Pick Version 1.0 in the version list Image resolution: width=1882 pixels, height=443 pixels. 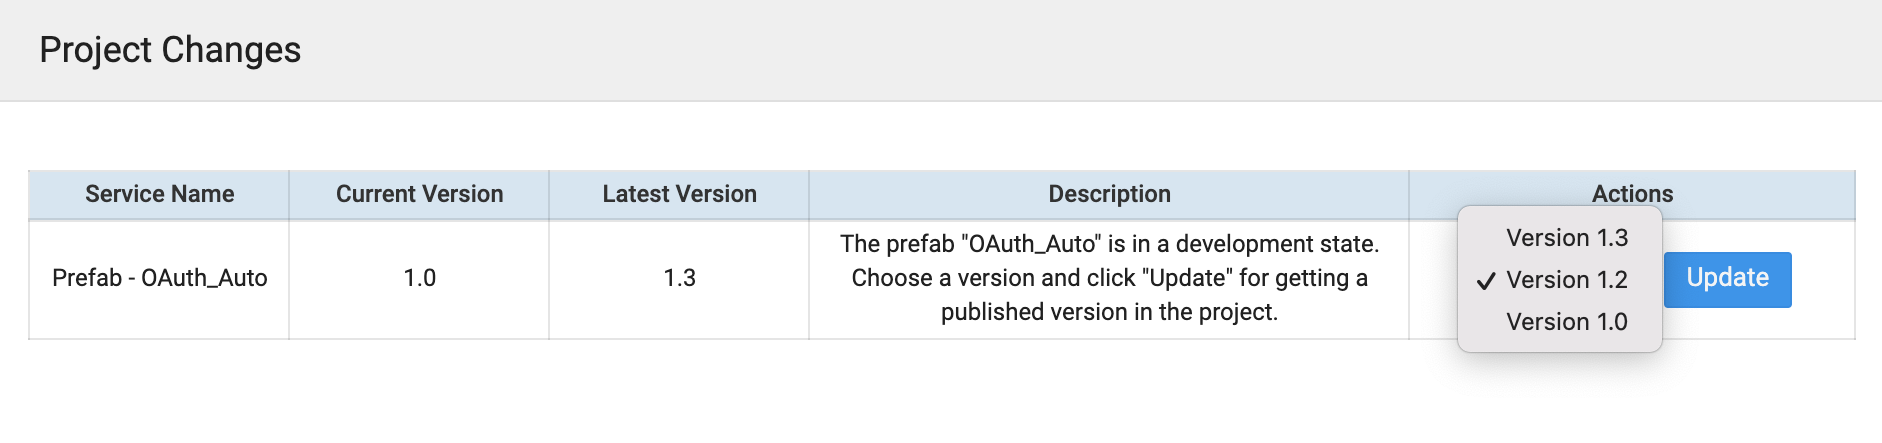(1566, 322)
